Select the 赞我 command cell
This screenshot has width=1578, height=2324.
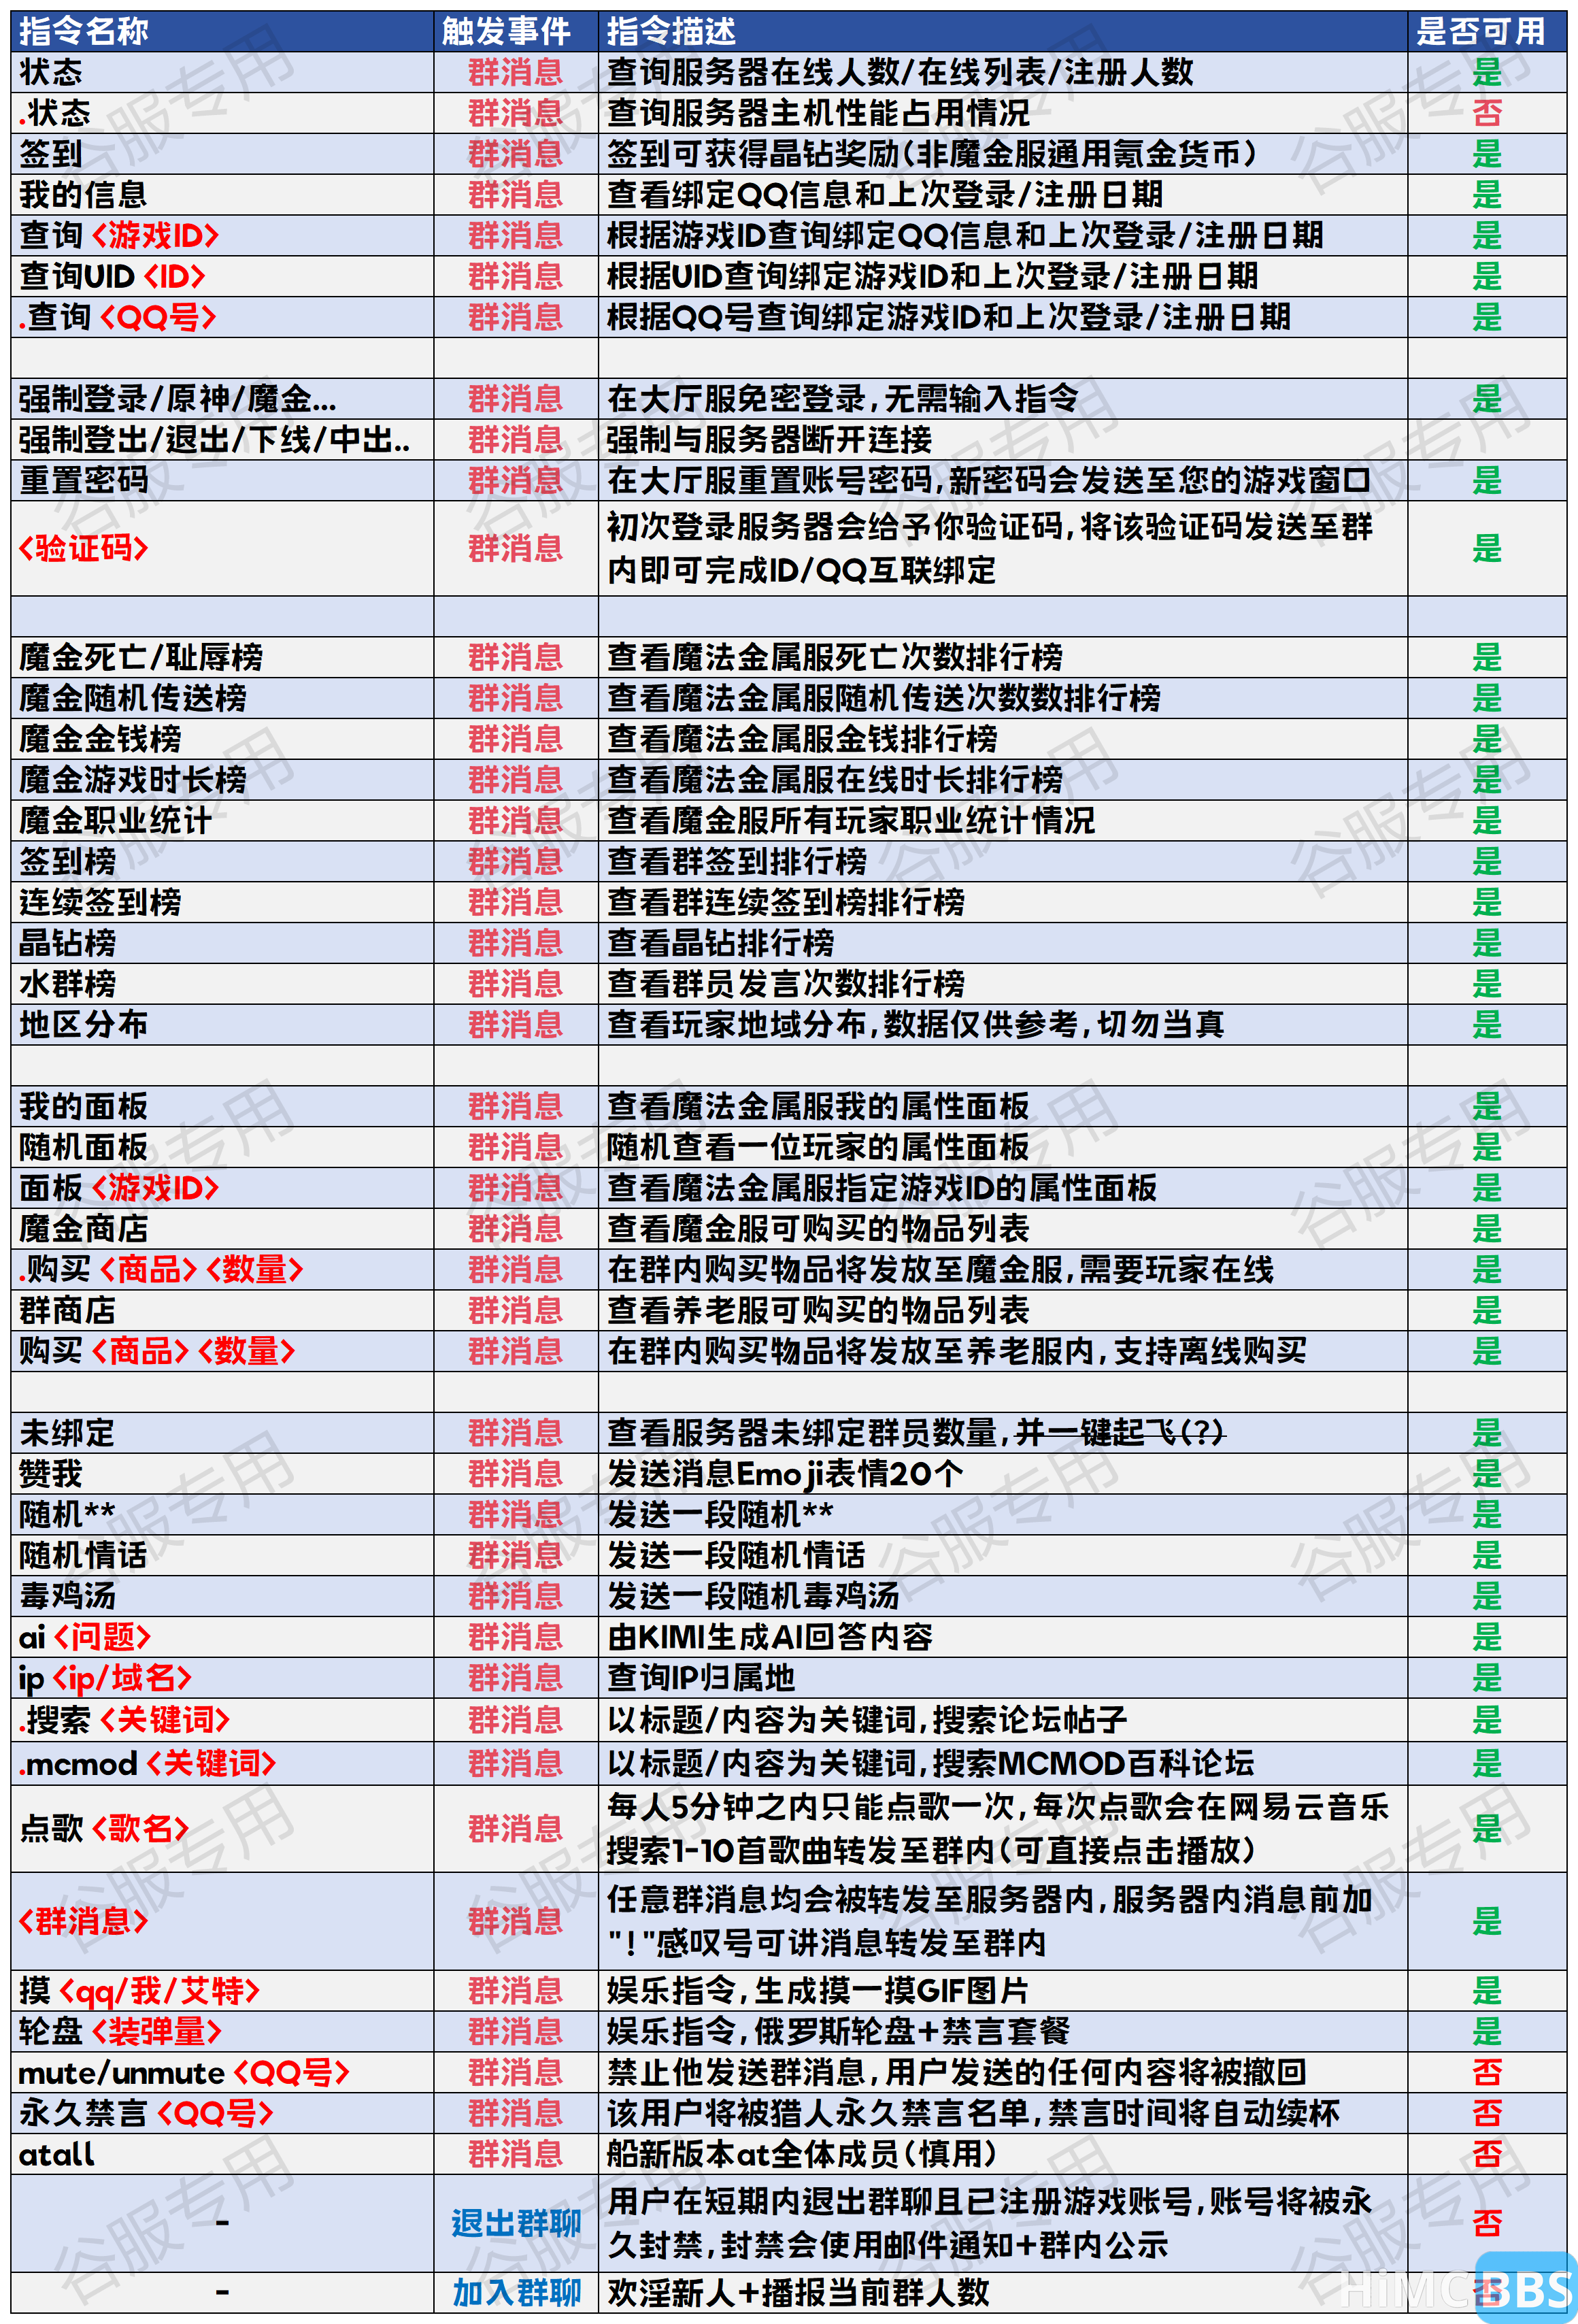coord(222,1474)
